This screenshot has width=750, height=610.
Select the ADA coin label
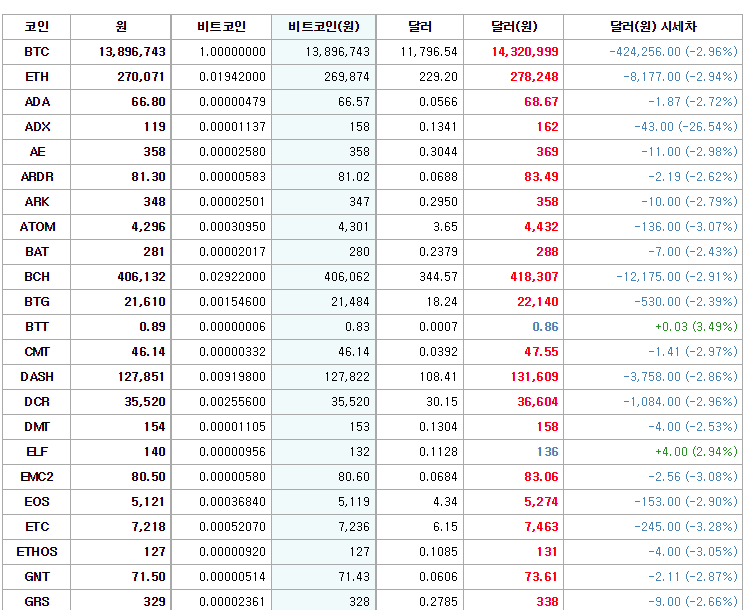(x=37, y=101)
